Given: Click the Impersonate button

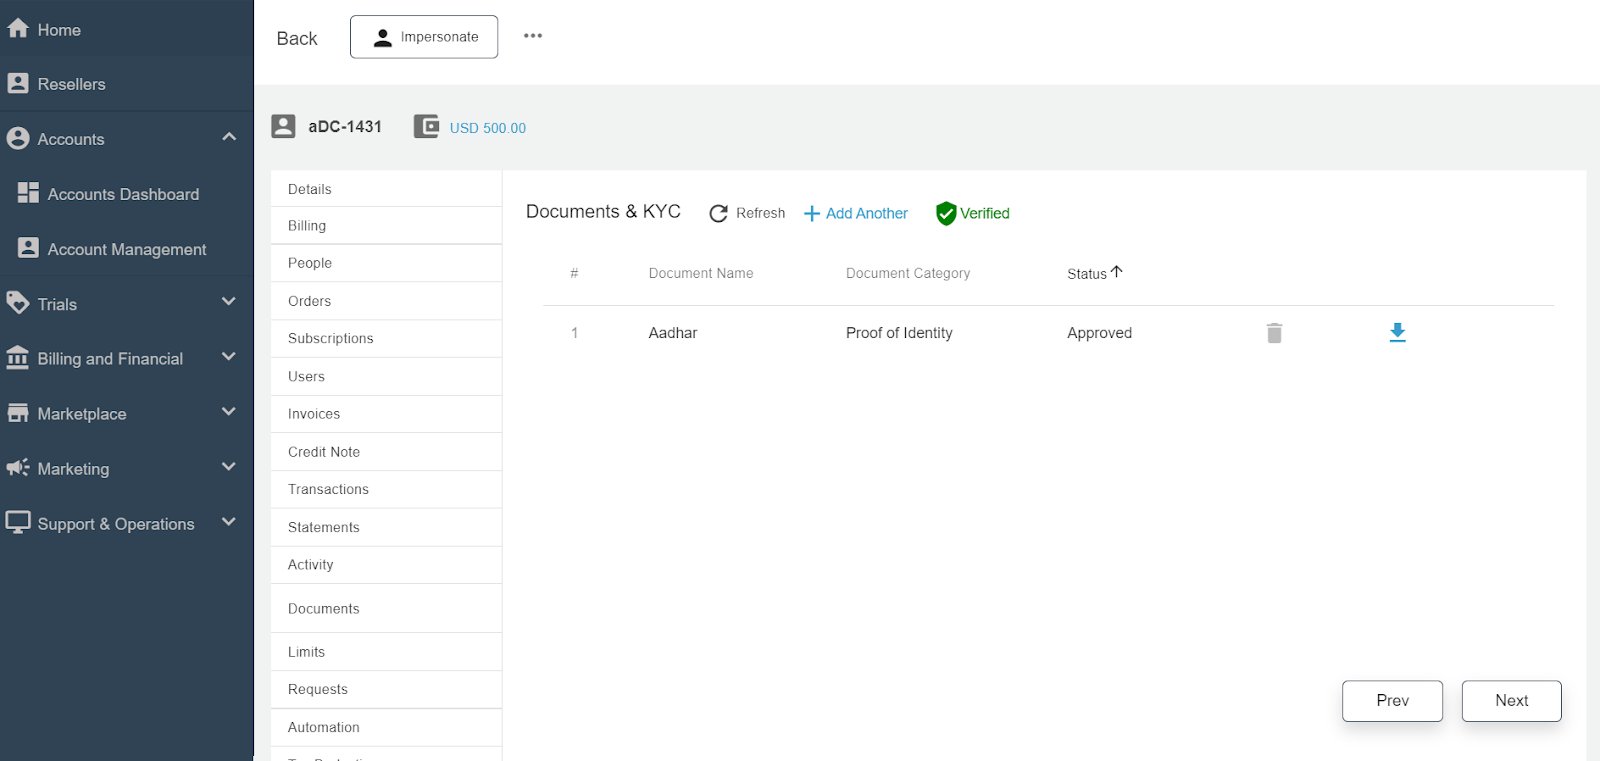Looking at the screenshot, I should pos(424,37).
